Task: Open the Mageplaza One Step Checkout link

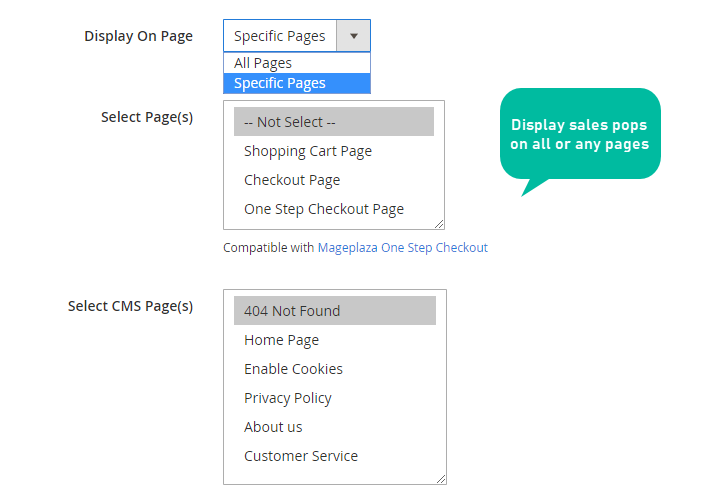Action: 403,247
